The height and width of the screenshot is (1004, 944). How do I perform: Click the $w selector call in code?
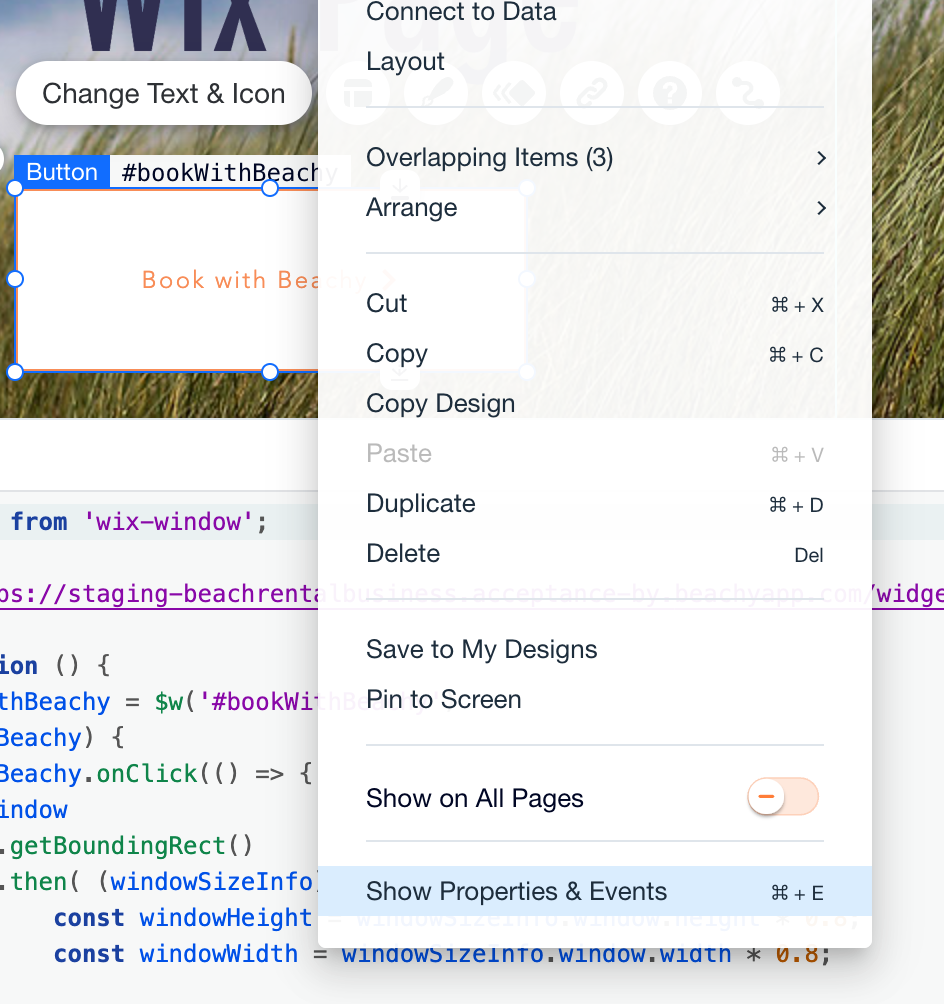pyautogui.click(x=169, y=702)
